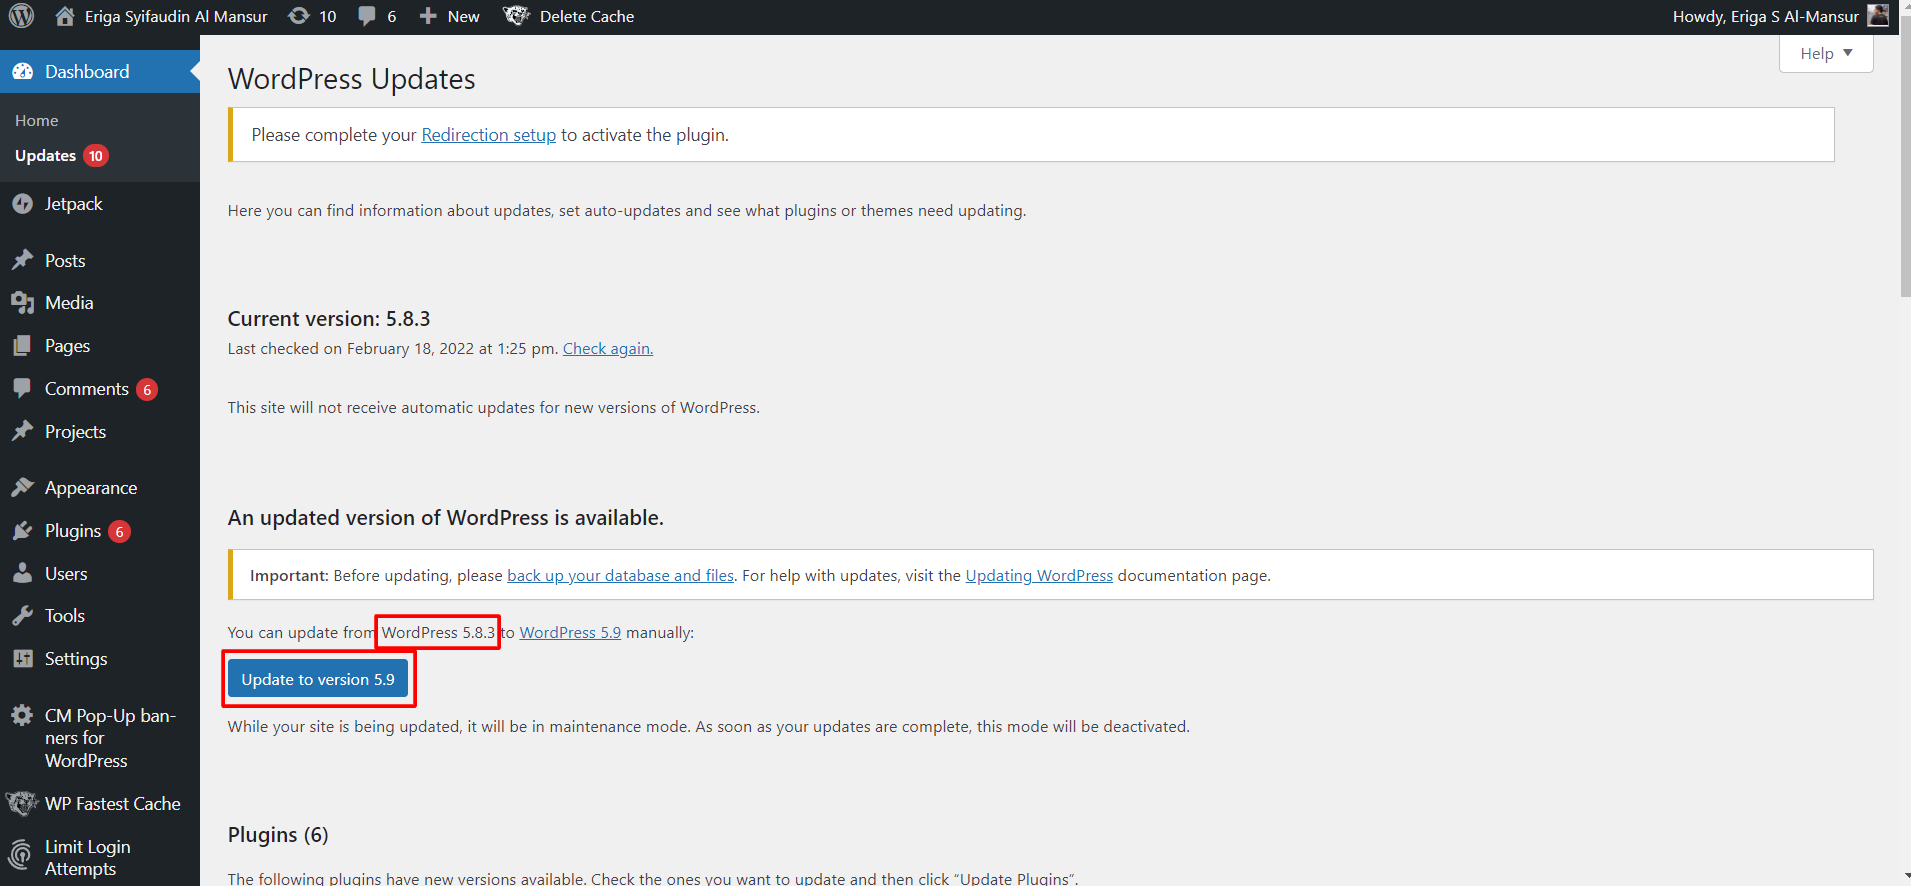Click the WP Fastest Cache sidebar icon
Image resolution: width=1911 pixels, height=886 pixels.
(22, 803)
